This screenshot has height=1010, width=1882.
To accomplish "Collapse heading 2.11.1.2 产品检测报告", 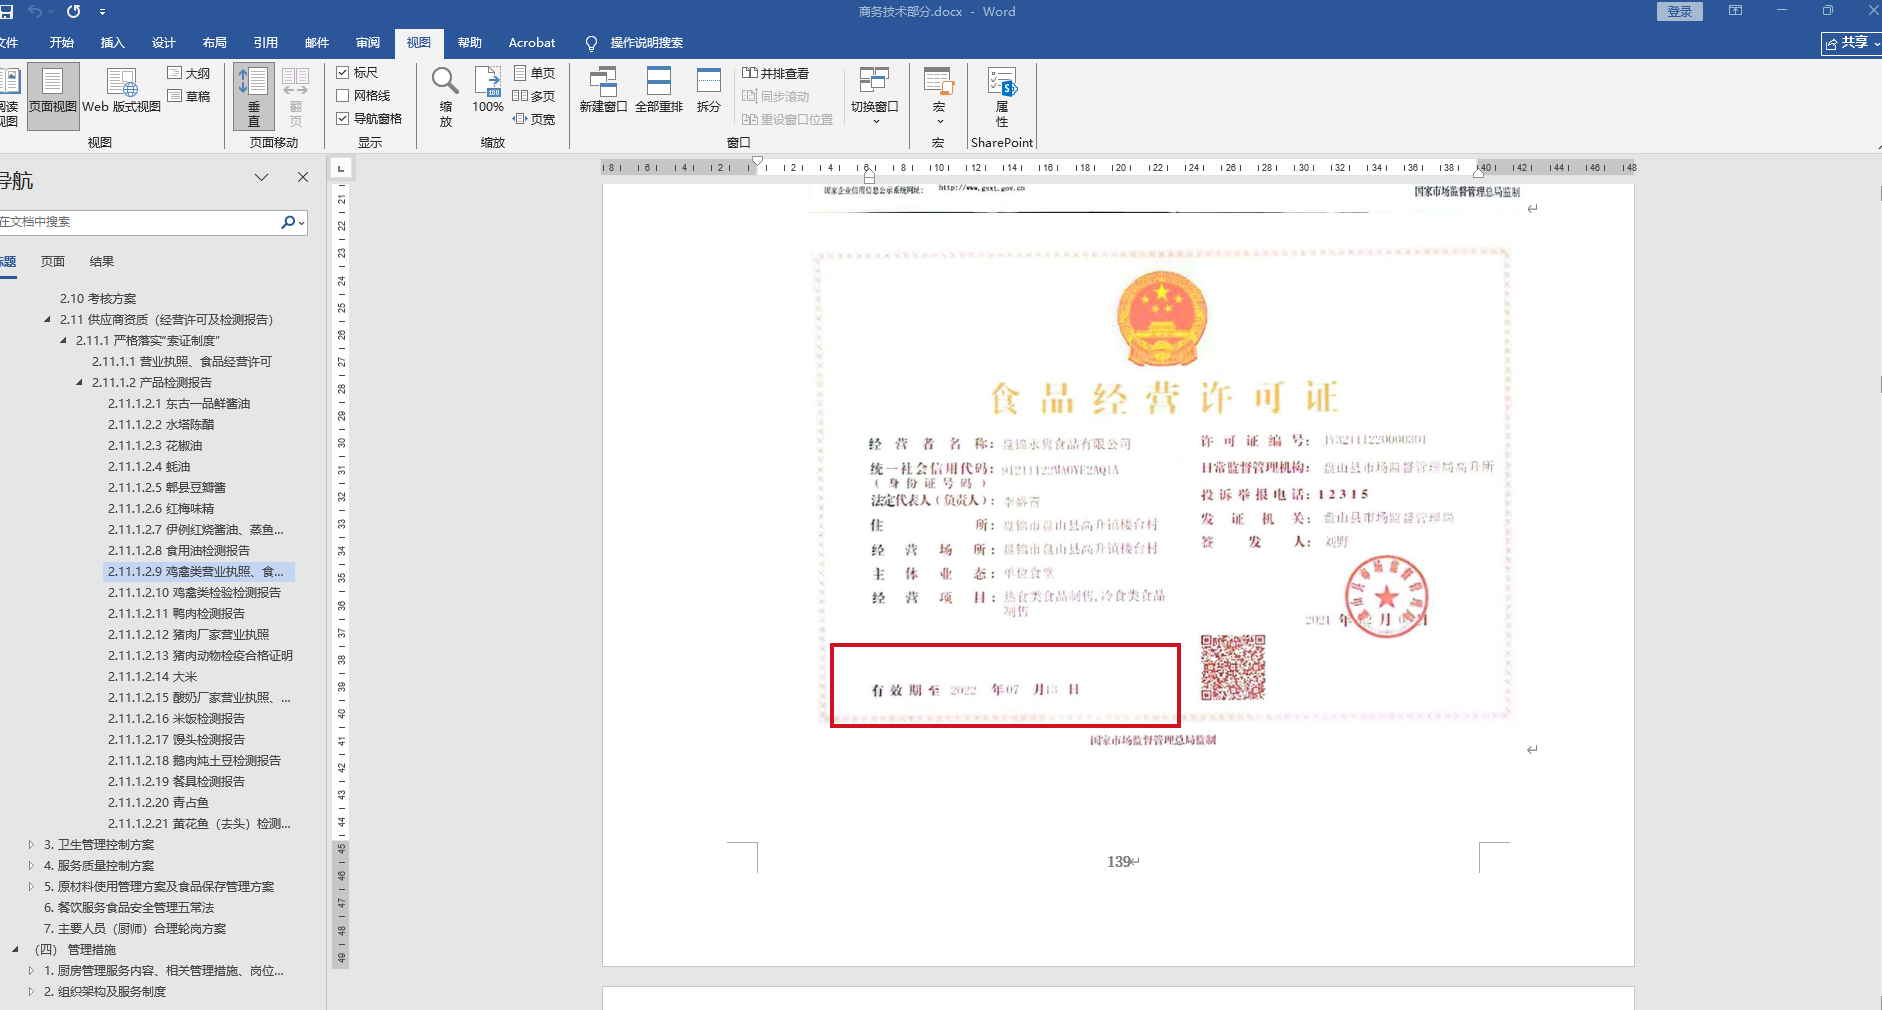I will tap(79, 383).
